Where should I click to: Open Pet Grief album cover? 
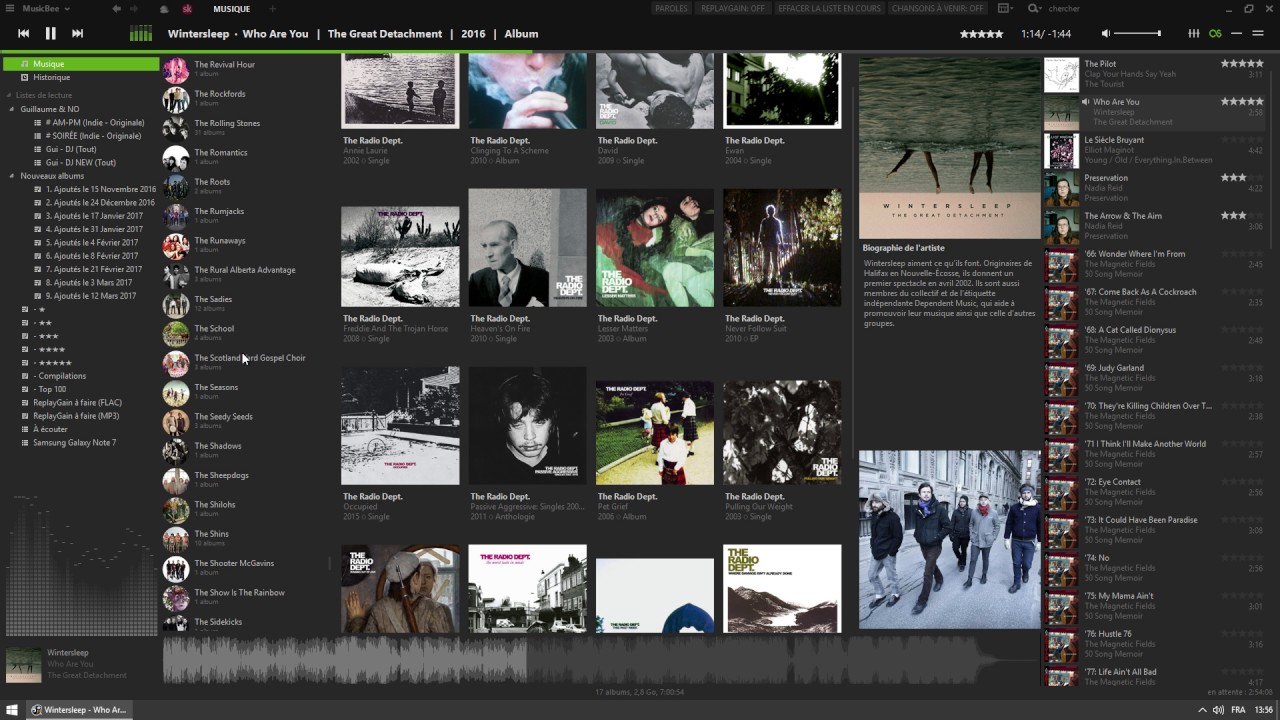[655, 433]
